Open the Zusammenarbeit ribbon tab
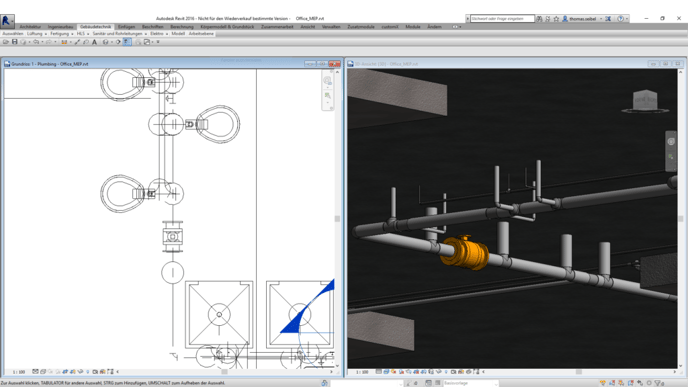Viewport: 688px width, 387px height. pos(277,27)
